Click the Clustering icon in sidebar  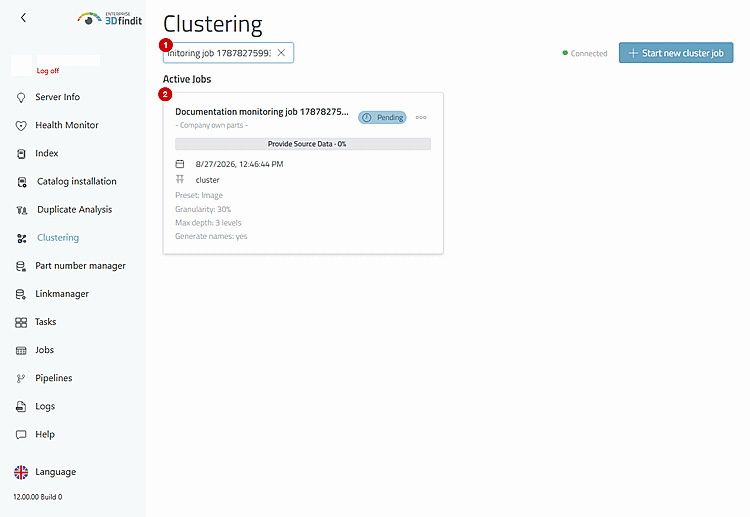pyautogui.click(x=22, y=239)
